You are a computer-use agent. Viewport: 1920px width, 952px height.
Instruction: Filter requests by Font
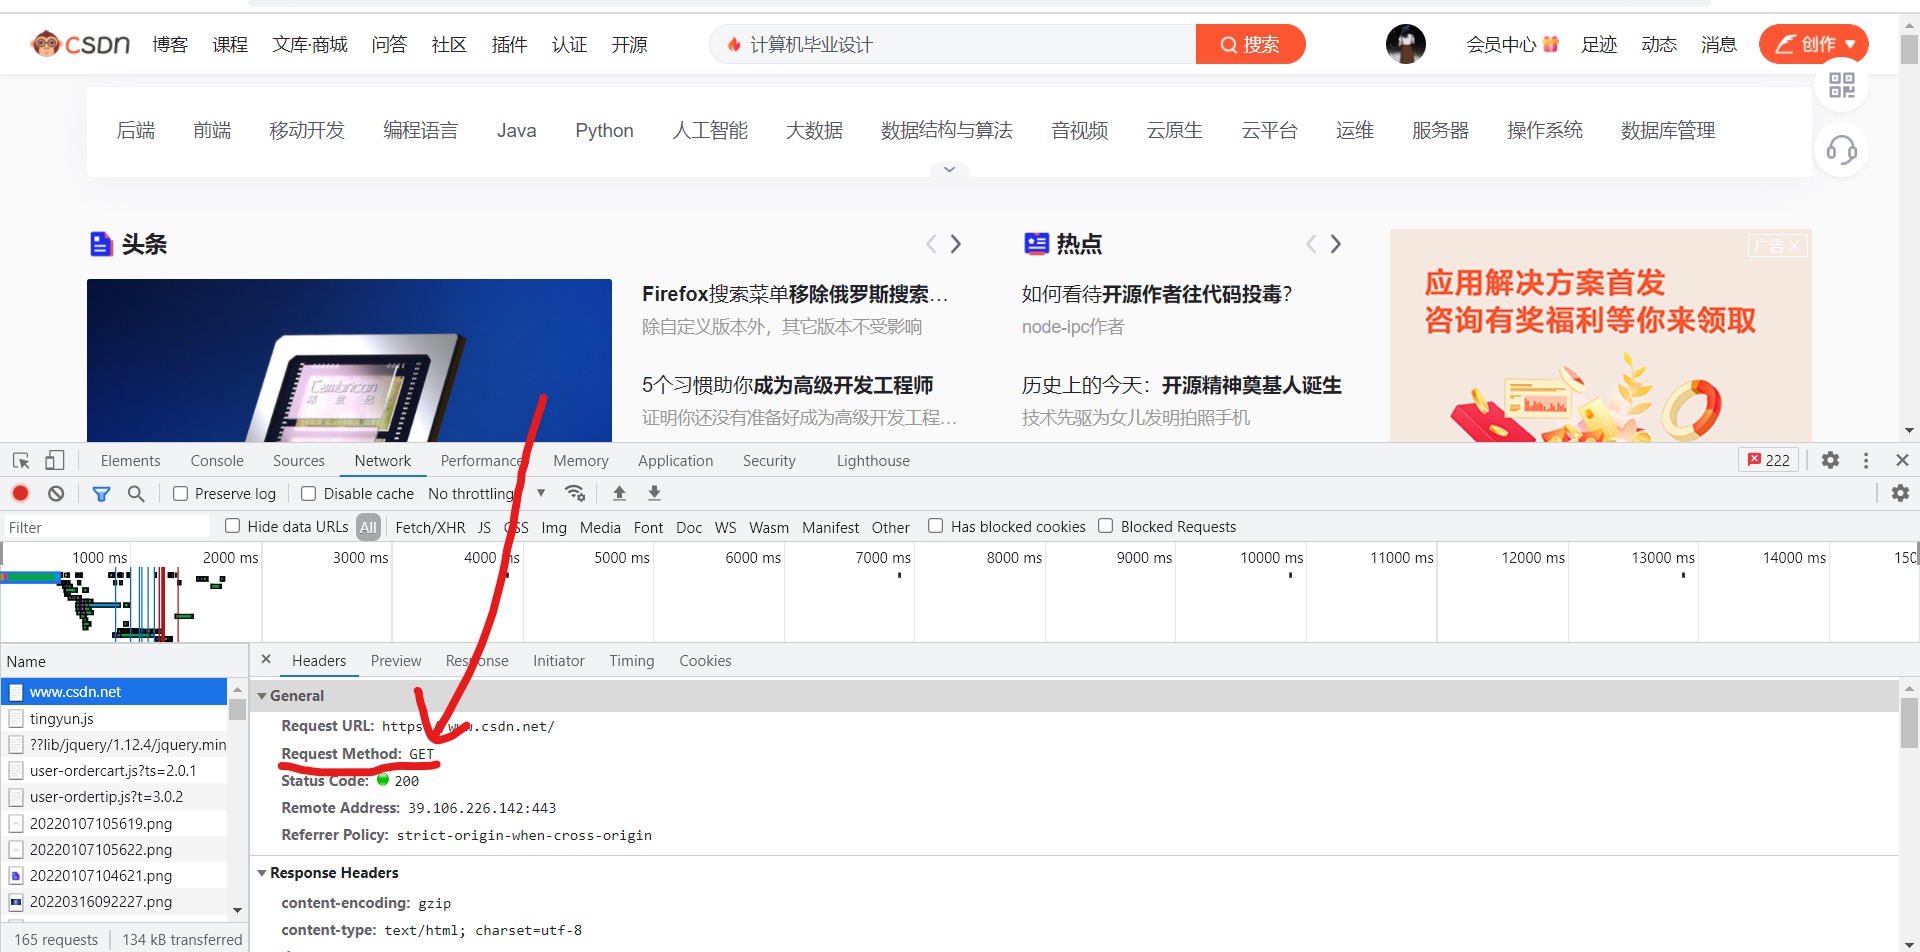(648, 527)
